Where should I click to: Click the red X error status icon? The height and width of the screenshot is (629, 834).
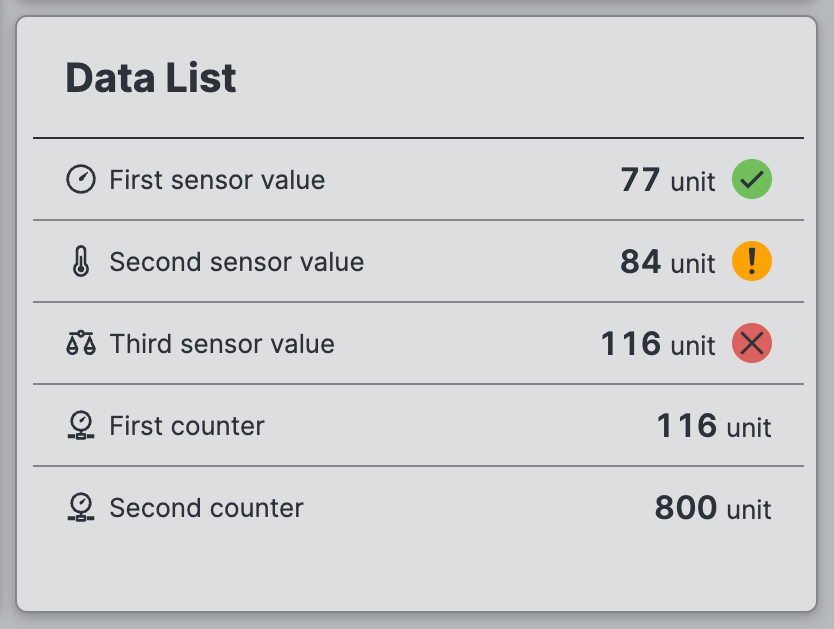coord(752,344)
